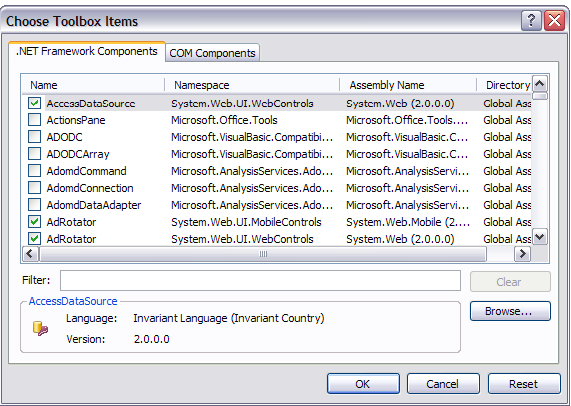Click the list scroll up arrow
The width and height of the screenshot is (571, 406).
tap(540, 84)
